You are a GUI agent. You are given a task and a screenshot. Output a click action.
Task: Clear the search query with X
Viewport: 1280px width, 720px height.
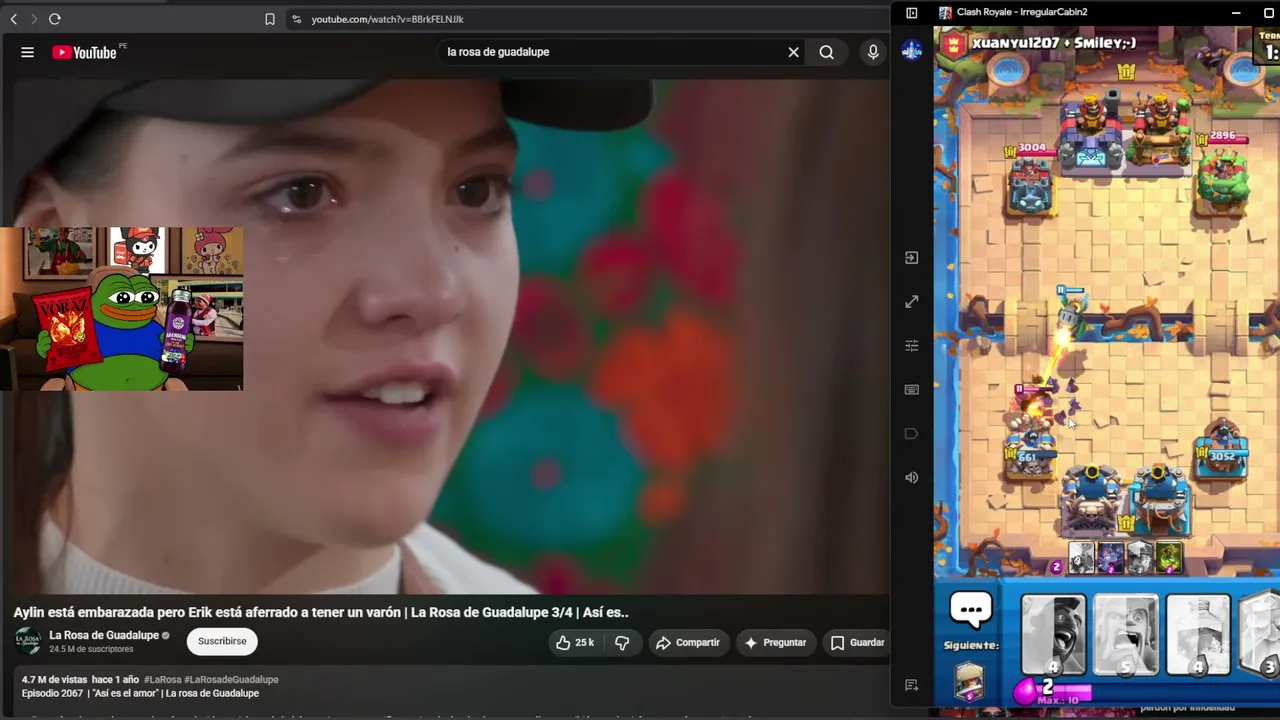794,52
